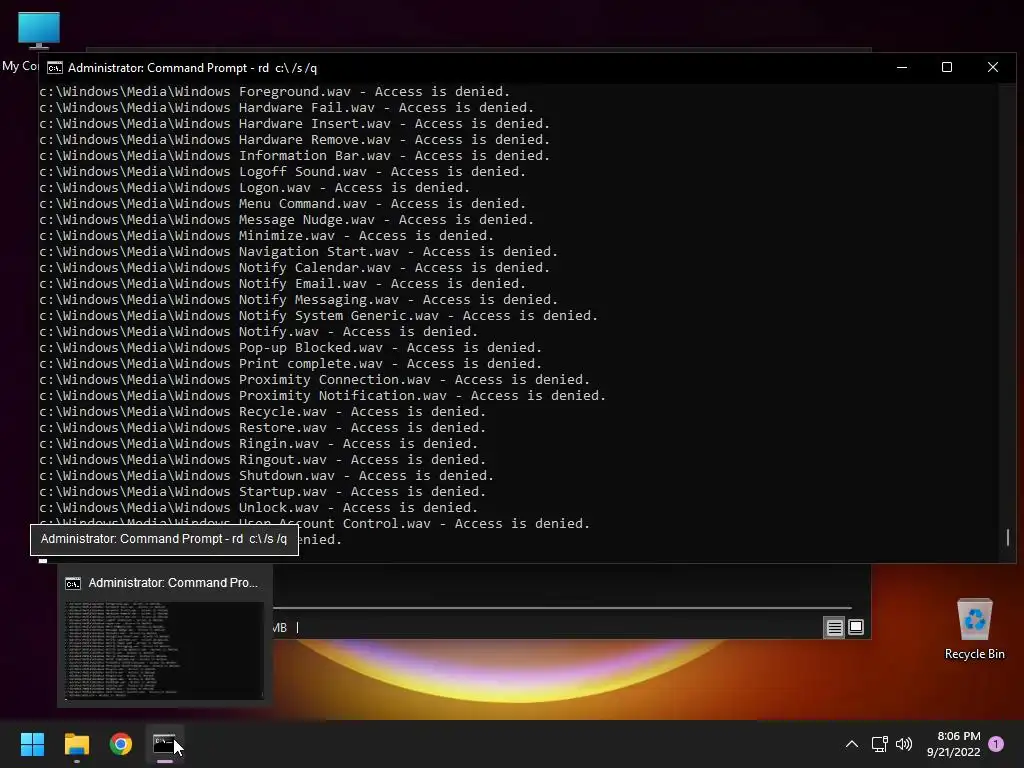
Task: Click the line for Windows Ringin.wav
Action: coord(259,443)
